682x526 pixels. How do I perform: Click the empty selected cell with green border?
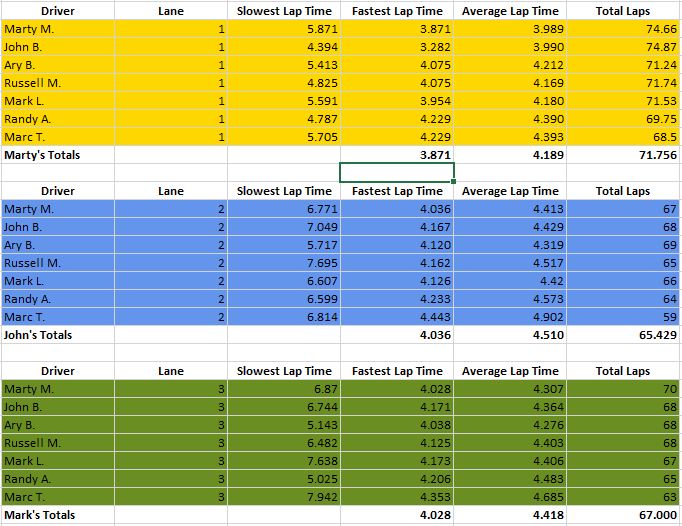pyautogui.click(x=397, y=173)
